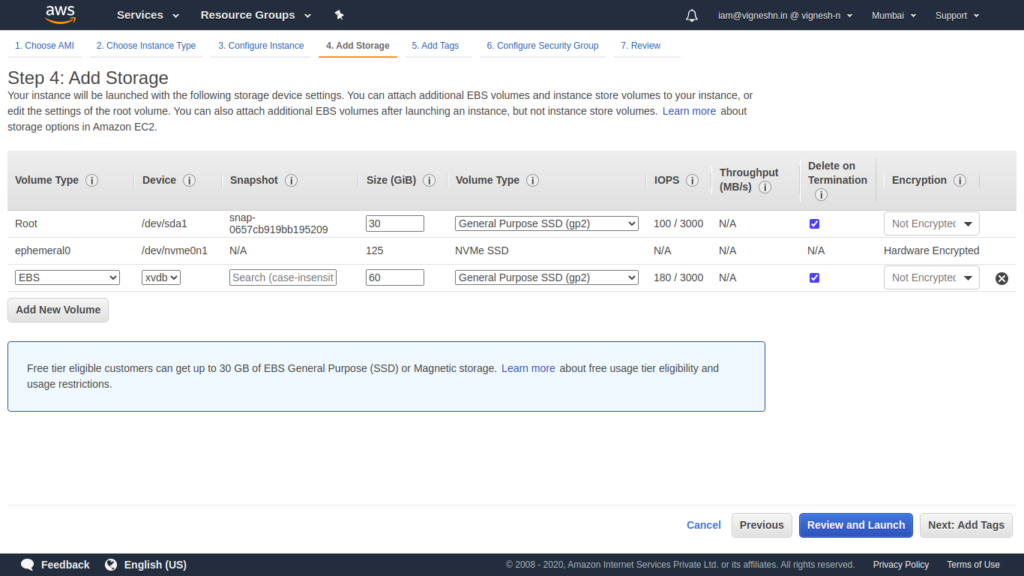
Task: Open the notifications bell icon
Action: pyautogui.click(x=692, y=15)
